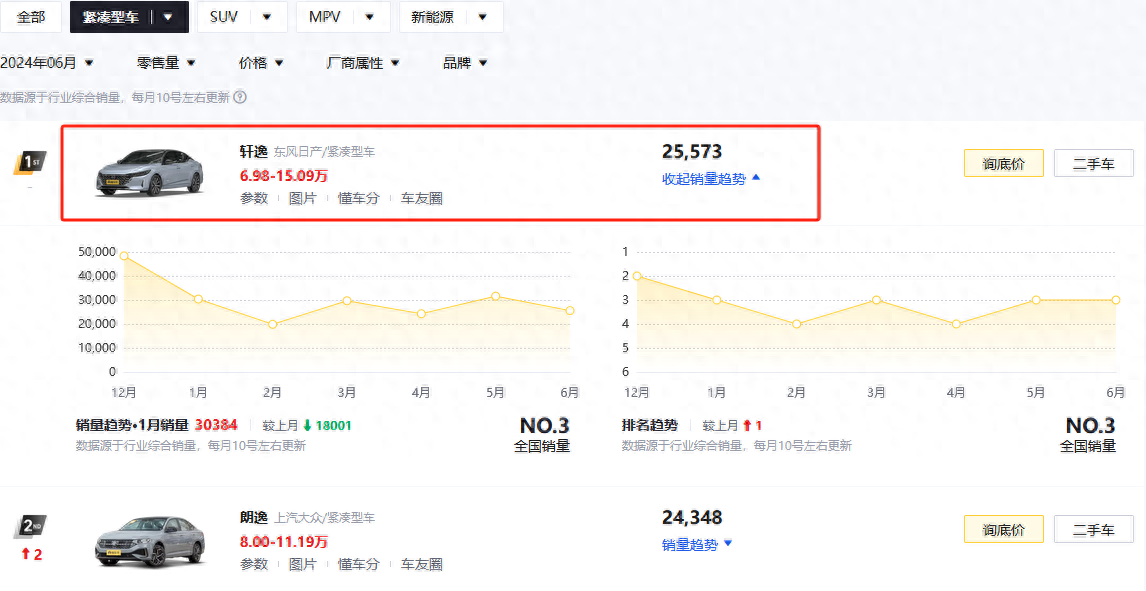The image size is (1146, 591).
Task: Open the 轩逸 model name link
Action: click(x=254, y=152)
